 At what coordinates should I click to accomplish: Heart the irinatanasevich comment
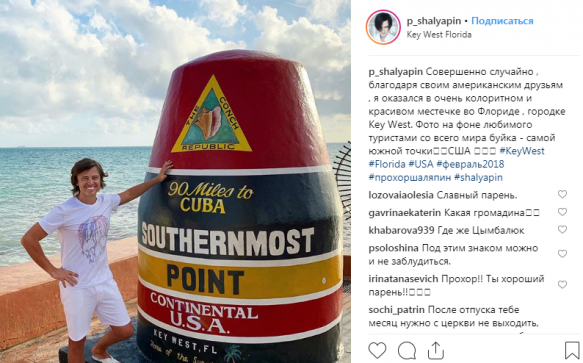pos(562,285)
